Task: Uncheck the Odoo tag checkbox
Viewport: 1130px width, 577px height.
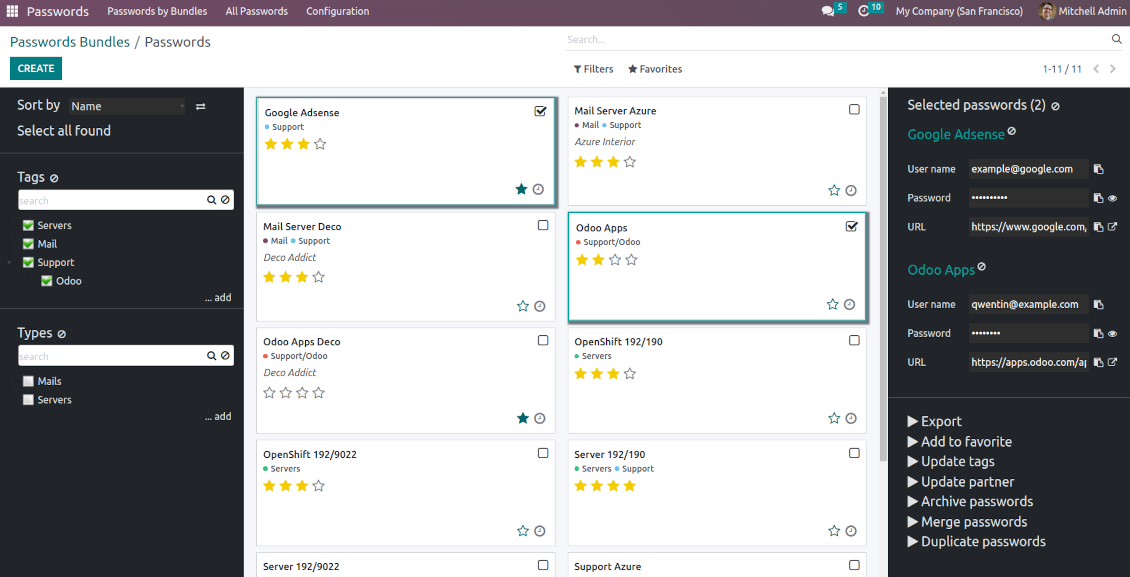Action: click(x=47, y=281)
